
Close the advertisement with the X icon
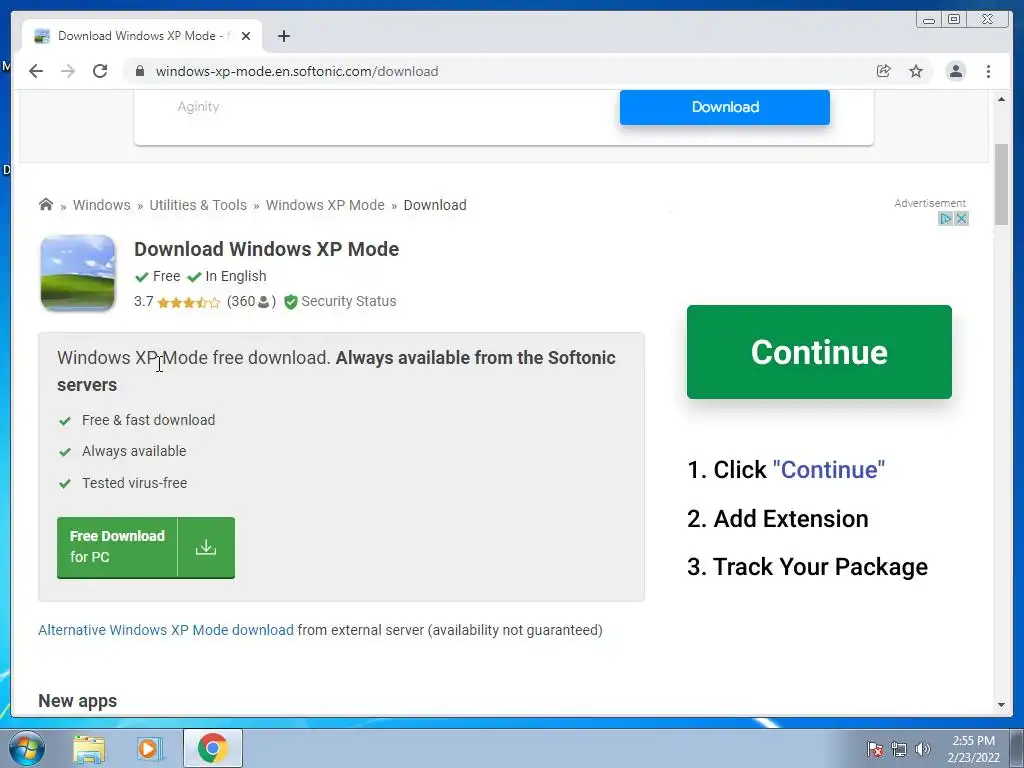click(961, 219)
